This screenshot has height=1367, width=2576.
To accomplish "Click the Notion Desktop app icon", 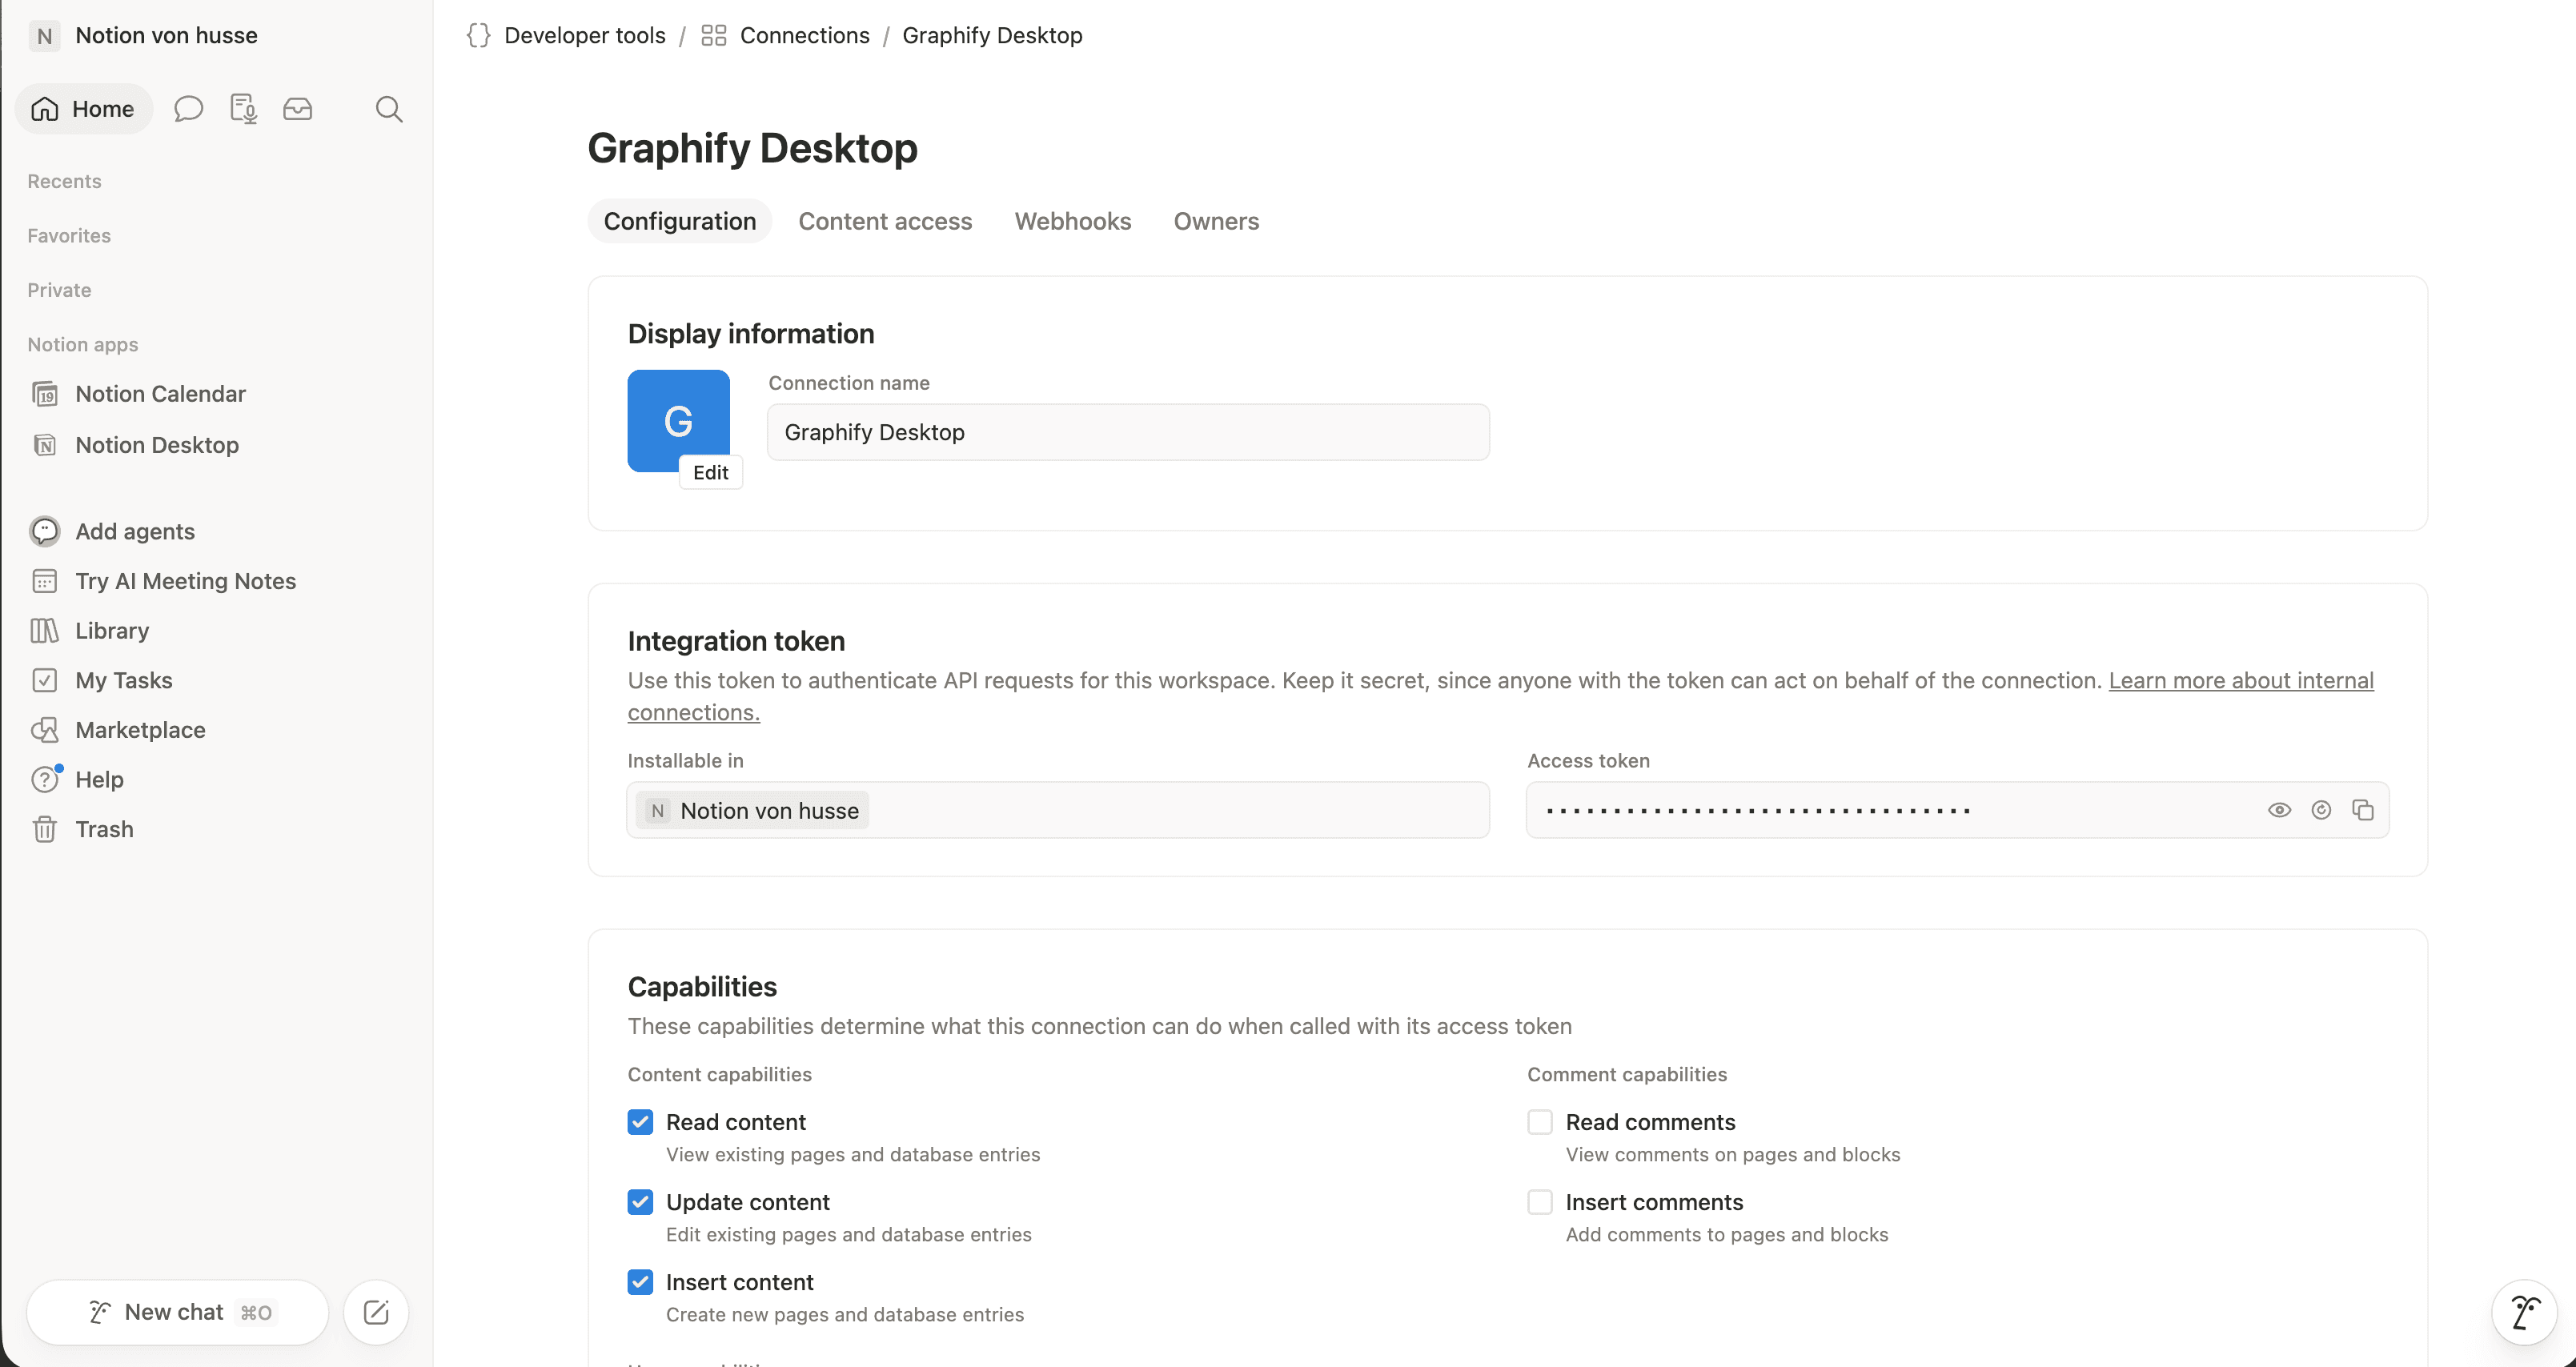I will [45, 445].
